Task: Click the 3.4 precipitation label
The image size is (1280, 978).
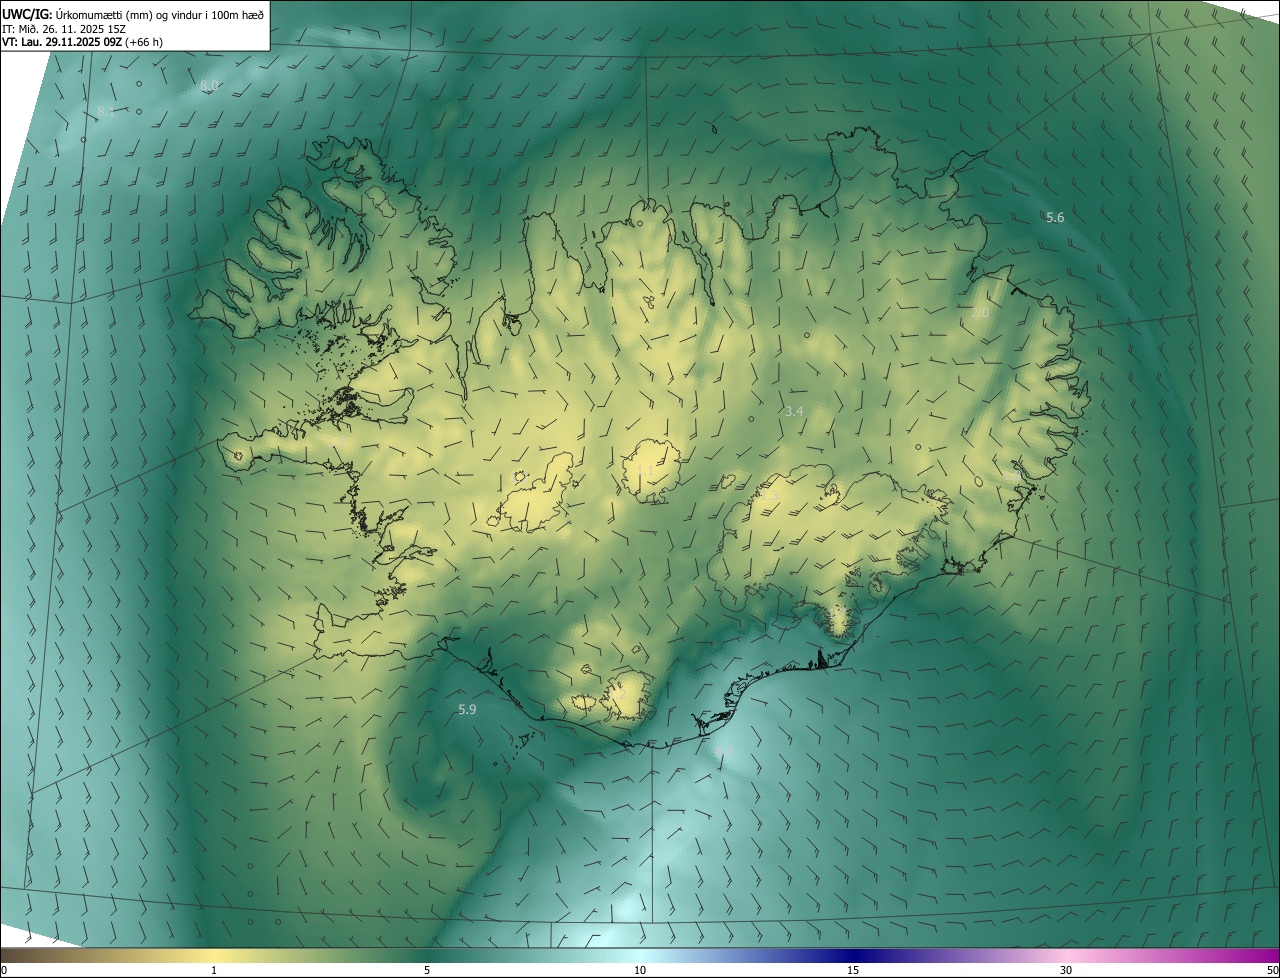Action: pyautogui.click(x=794, y=411)
